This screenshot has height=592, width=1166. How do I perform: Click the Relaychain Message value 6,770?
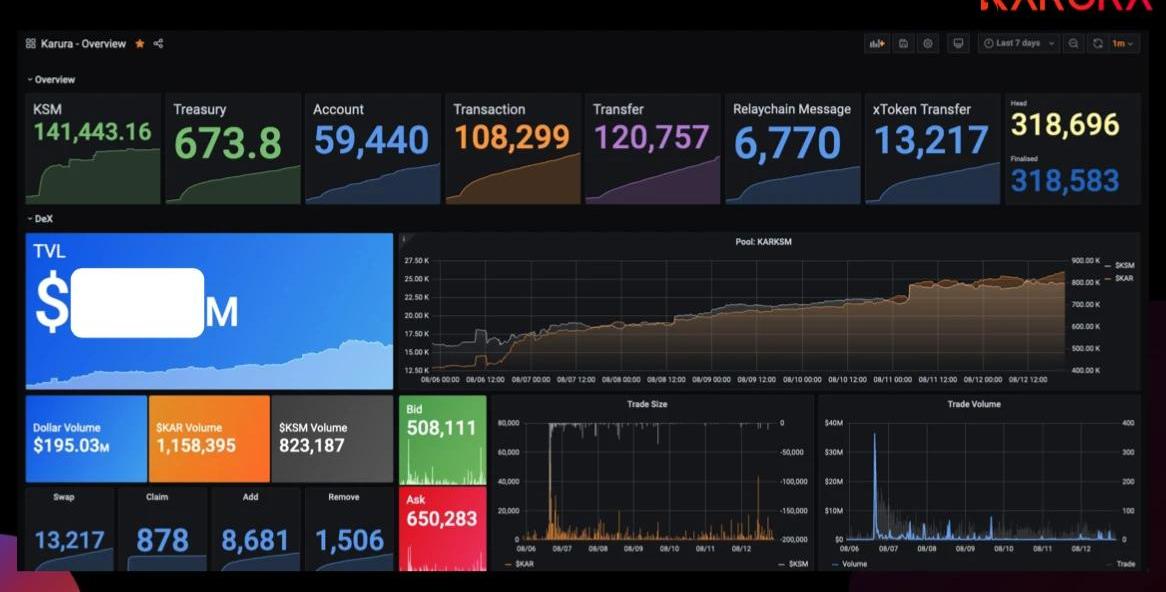point(787,143)
